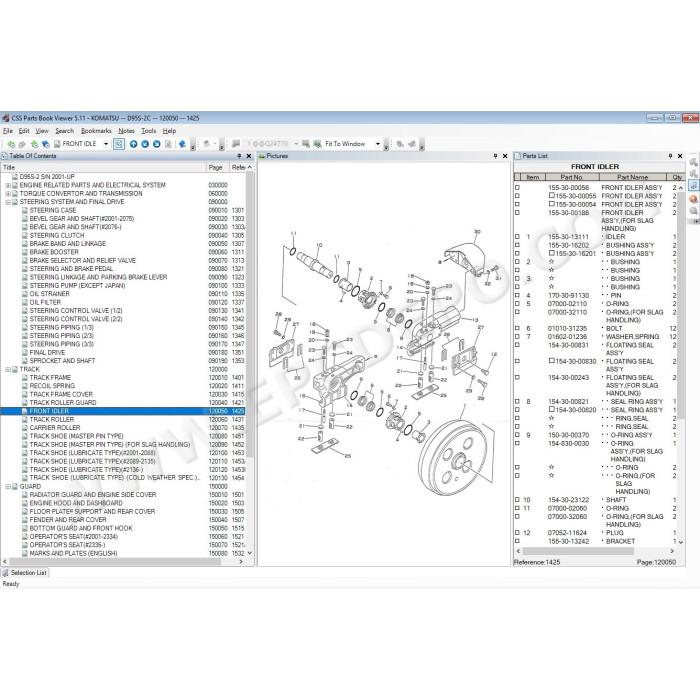Close the Table Of Contents panel
The width and height of the screenshot is (700, 700).
click(249, 156)
